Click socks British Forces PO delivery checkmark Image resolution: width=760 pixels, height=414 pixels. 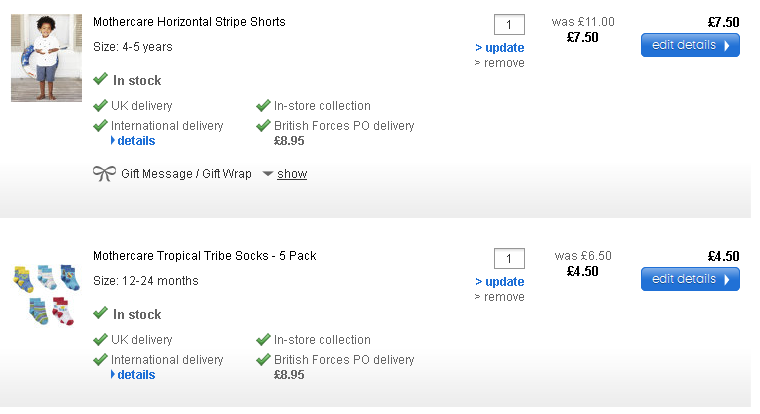(263, 360)
